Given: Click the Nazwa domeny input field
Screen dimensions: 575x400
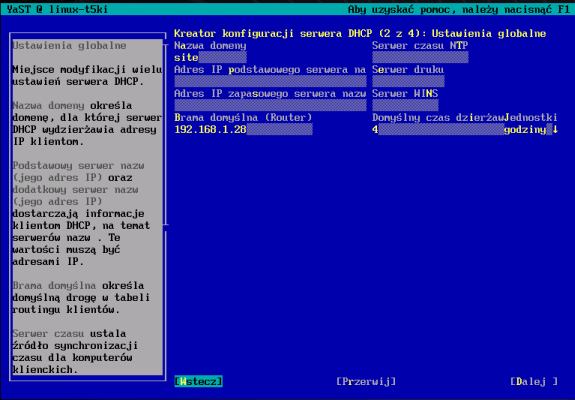Looking at the screenshot, I should (210, 57).
